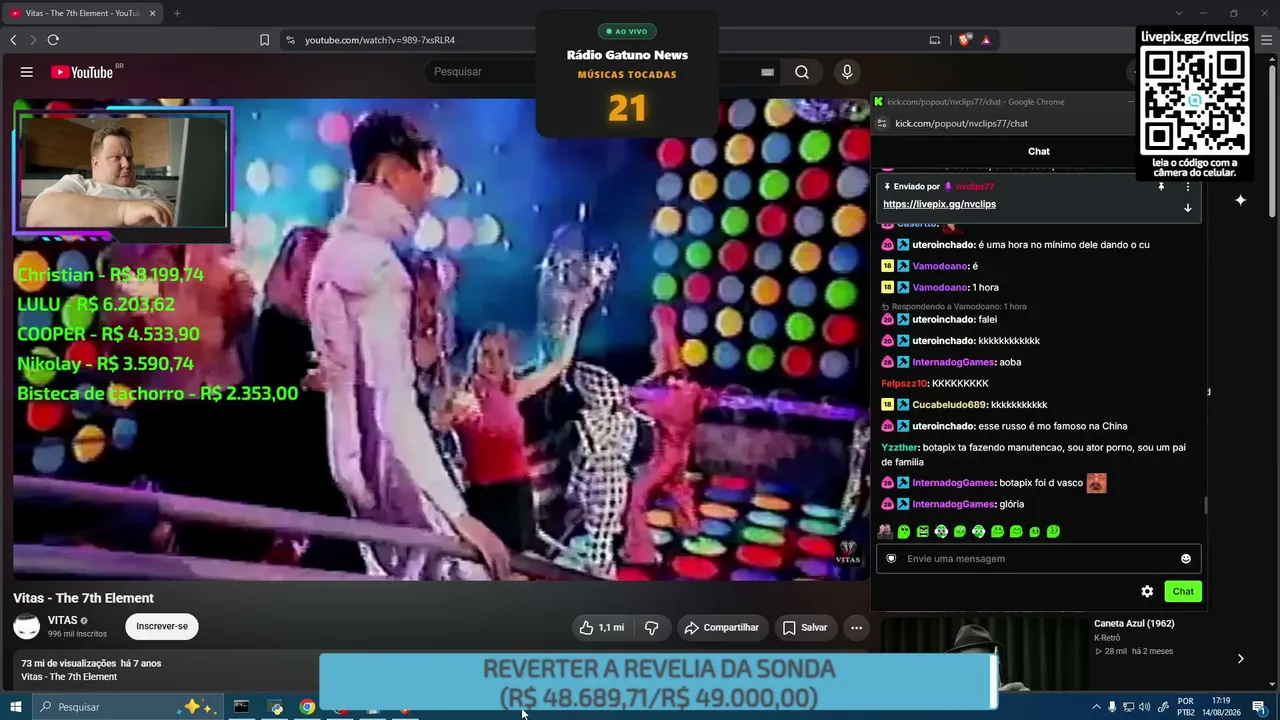Click the Caneta Azul (1962) video title
The width and height of the screenshot is (1280, 720).
tap(1134, 624)
